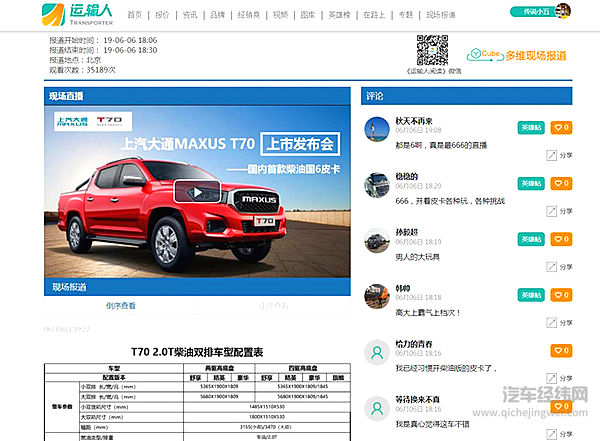Open the 视频 navigation item

pos(281,16)
